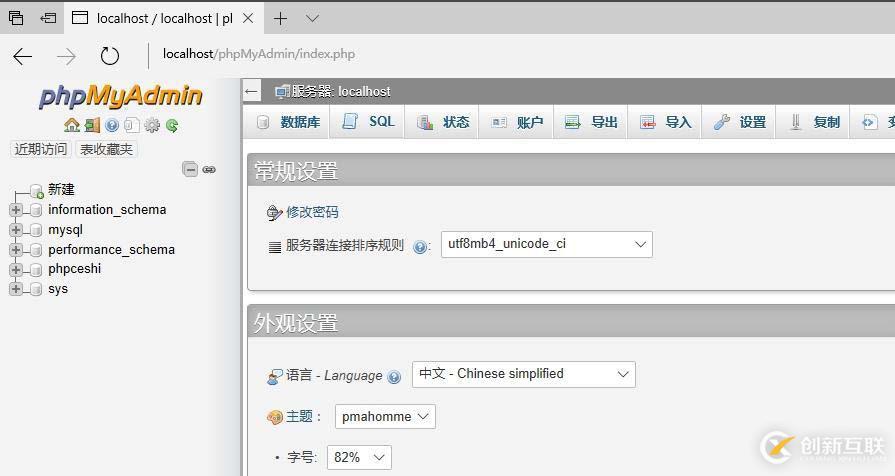The height and width of the screenshot is (476, 895).
Task: Open the 账户 tab
Action: click(517, 122)
